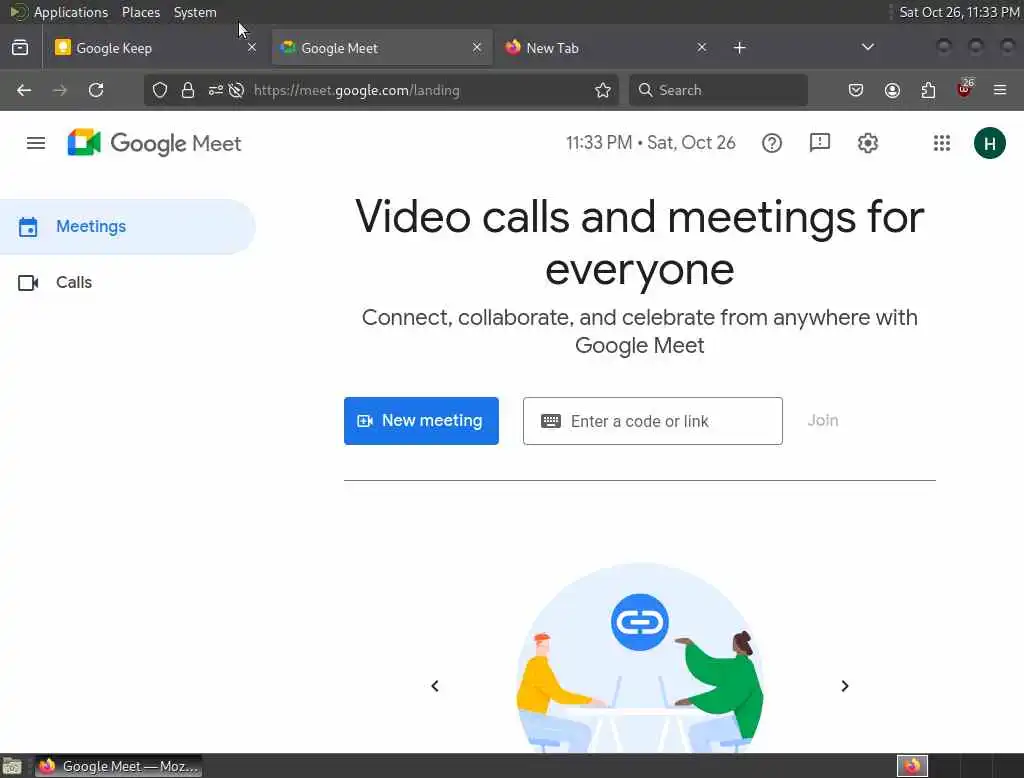
Task: View site security lock information
Action: [x=187, y=90]
